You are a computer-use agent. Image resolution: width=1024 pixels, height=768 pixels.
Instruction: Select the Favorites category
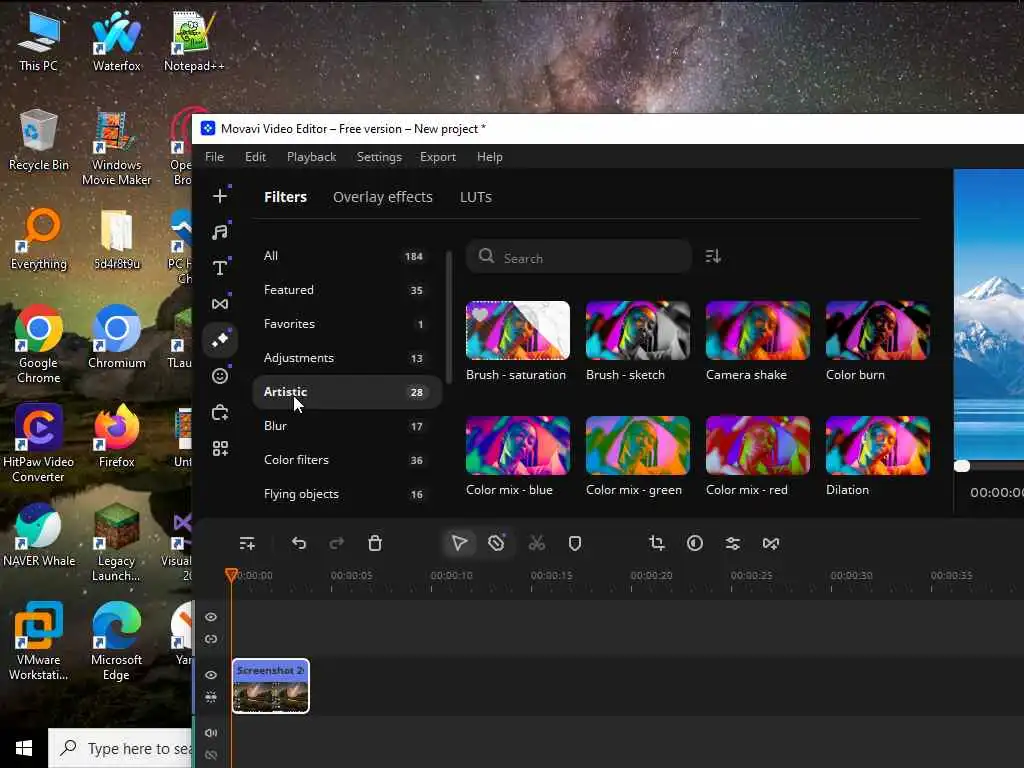pos(346,324)
